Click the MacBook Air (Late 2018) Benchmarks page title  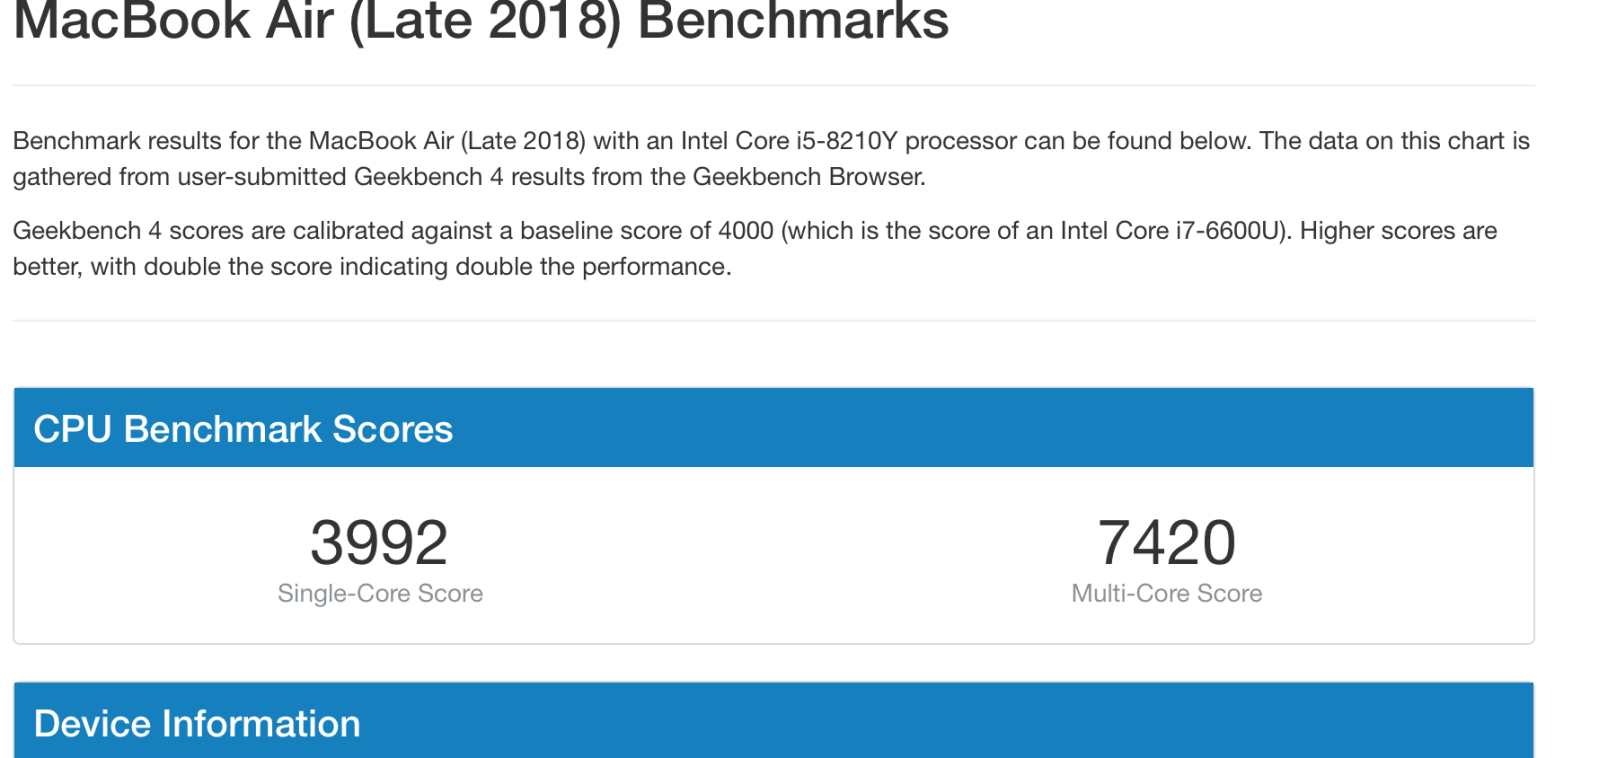[x=481, y=20]
